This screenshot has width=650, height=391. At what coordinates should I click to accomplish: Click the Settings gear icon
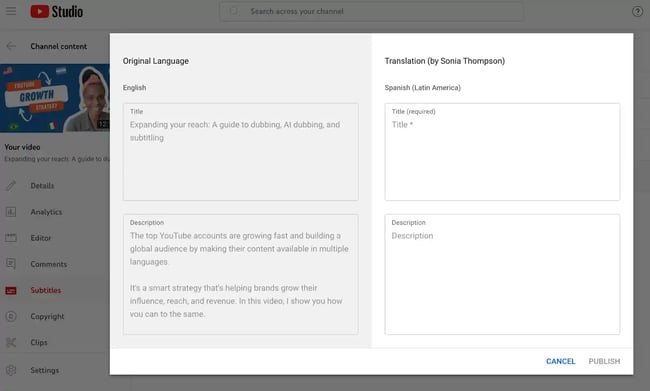[x=11, y=370]
